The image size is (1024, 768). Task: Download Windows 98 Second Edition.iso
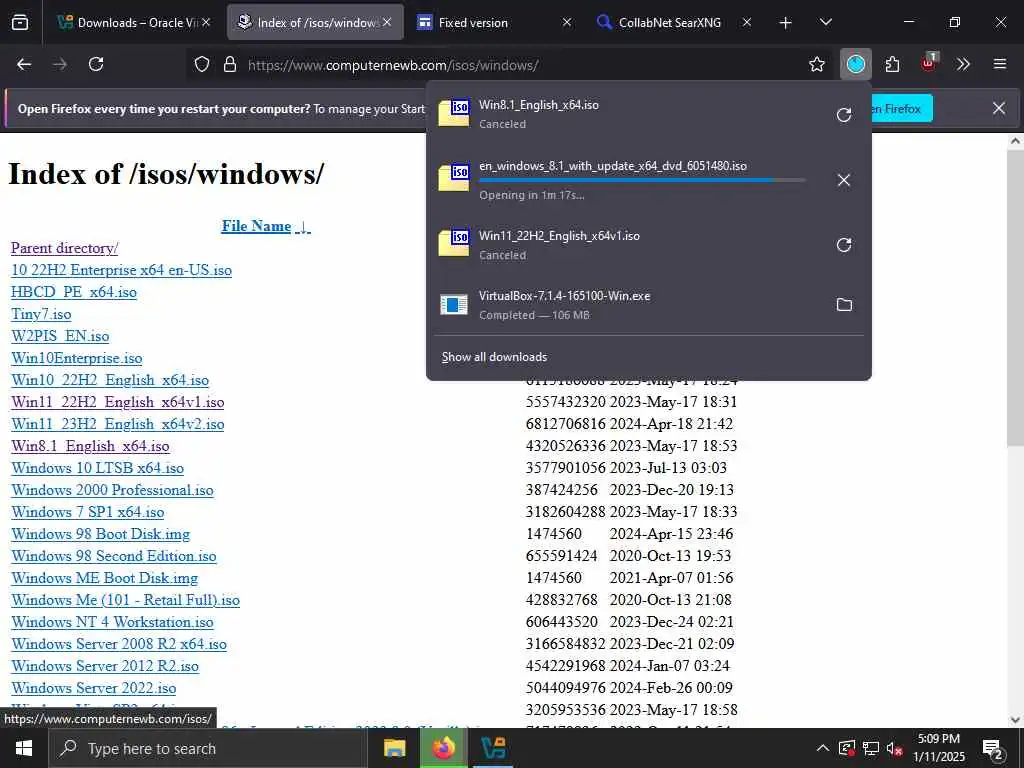click(114, 556)
